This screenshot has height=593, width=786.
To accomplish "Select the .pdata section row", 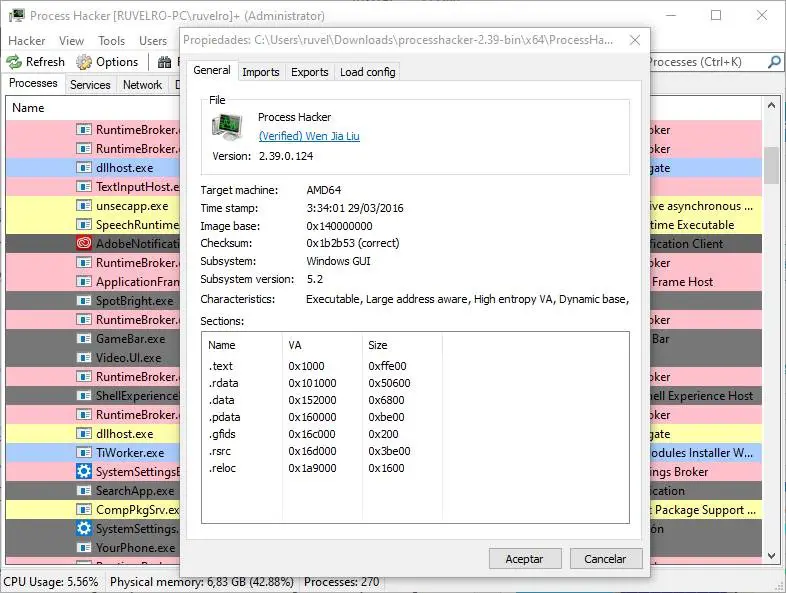I will point(415,417).
